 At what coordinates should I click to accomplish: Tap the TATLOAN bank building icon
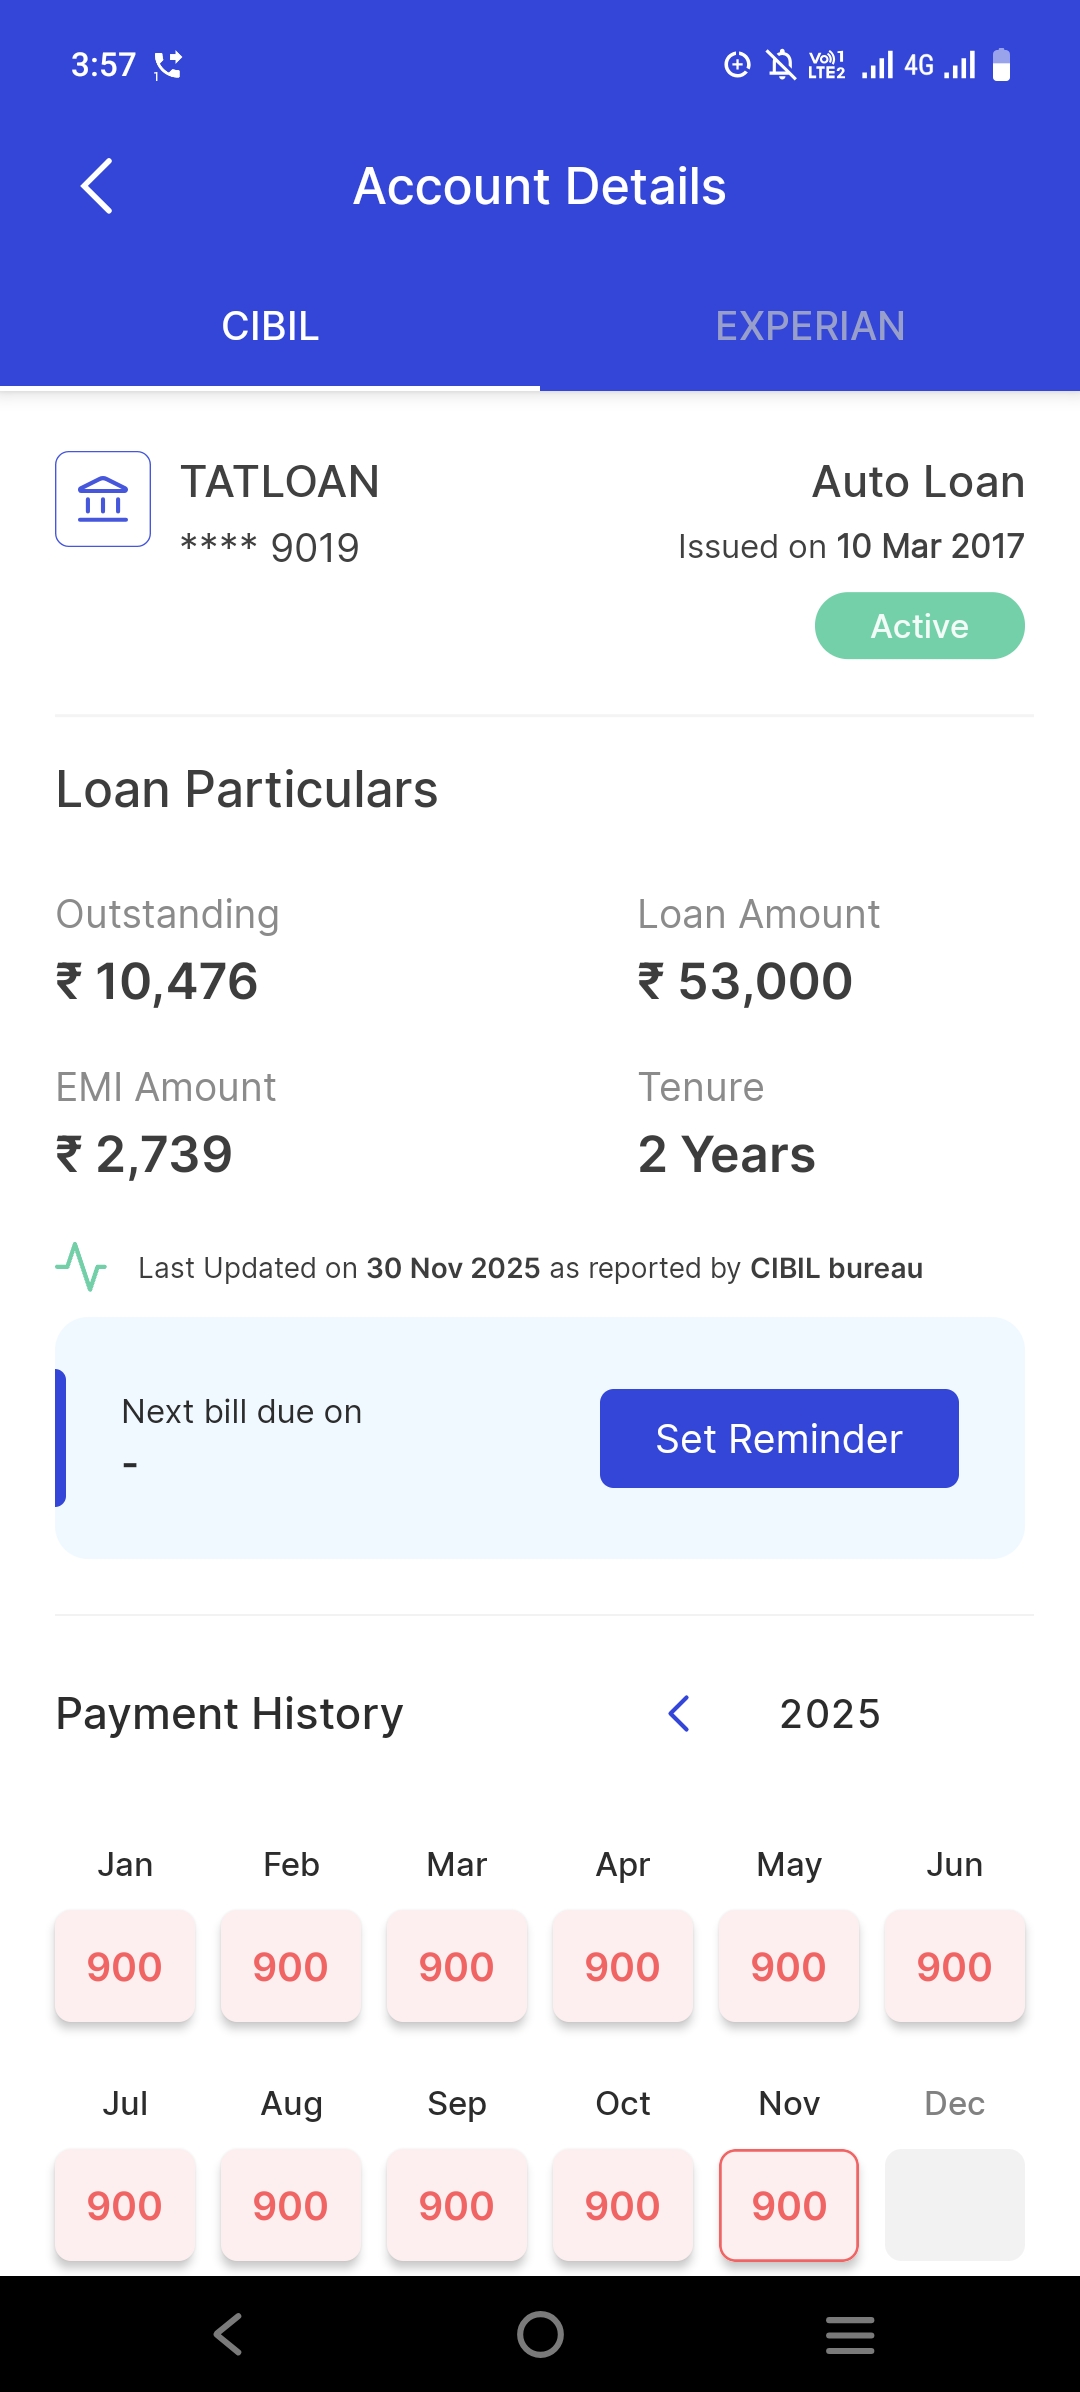103,499
